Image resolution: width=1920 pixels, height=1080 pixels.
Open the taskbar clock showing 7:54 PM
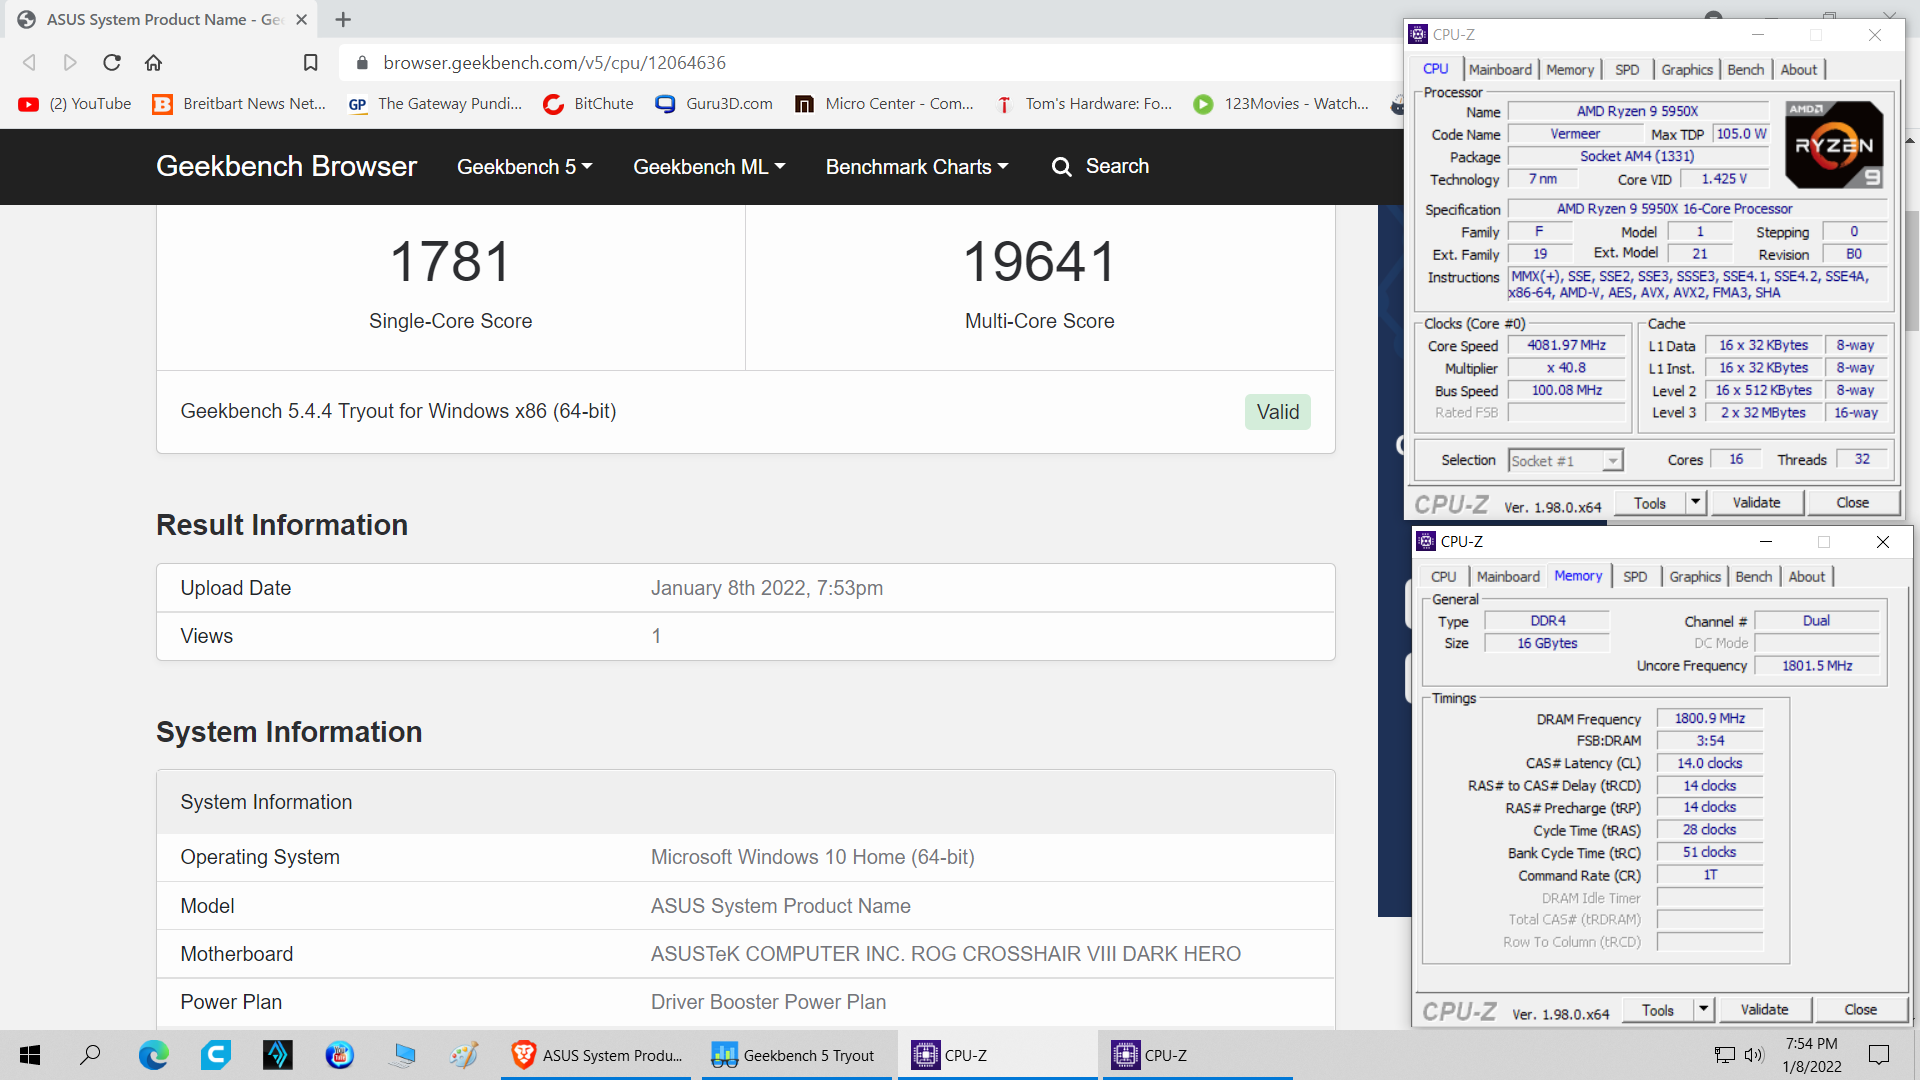[x=1812, y=1055]
